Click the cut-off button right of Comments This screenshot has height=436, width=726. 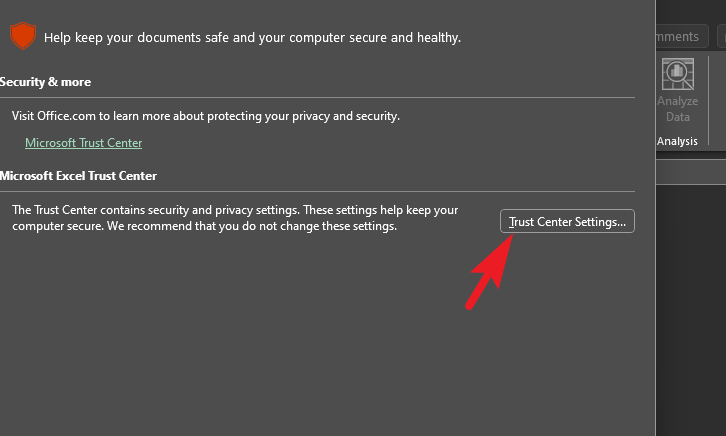[721, 36]
